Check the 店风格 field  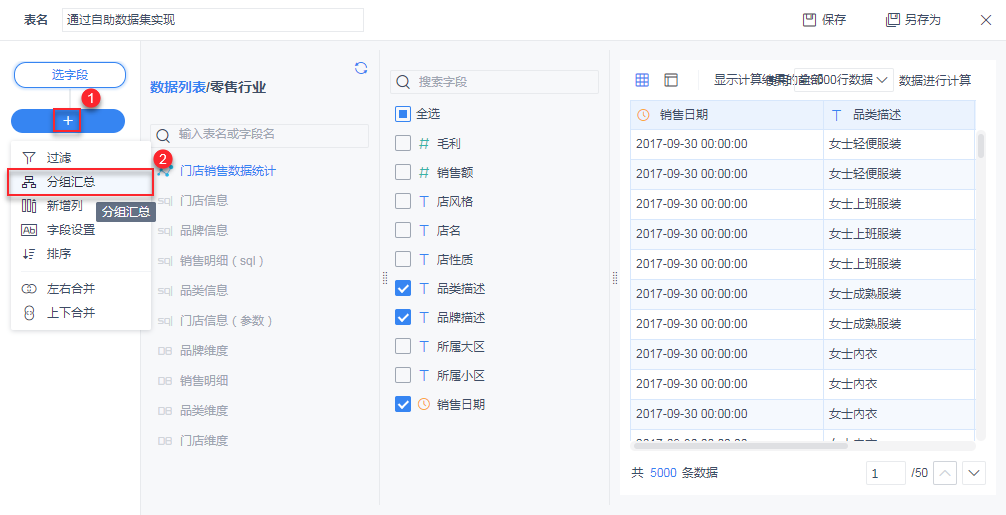click(x=403, y=201)
